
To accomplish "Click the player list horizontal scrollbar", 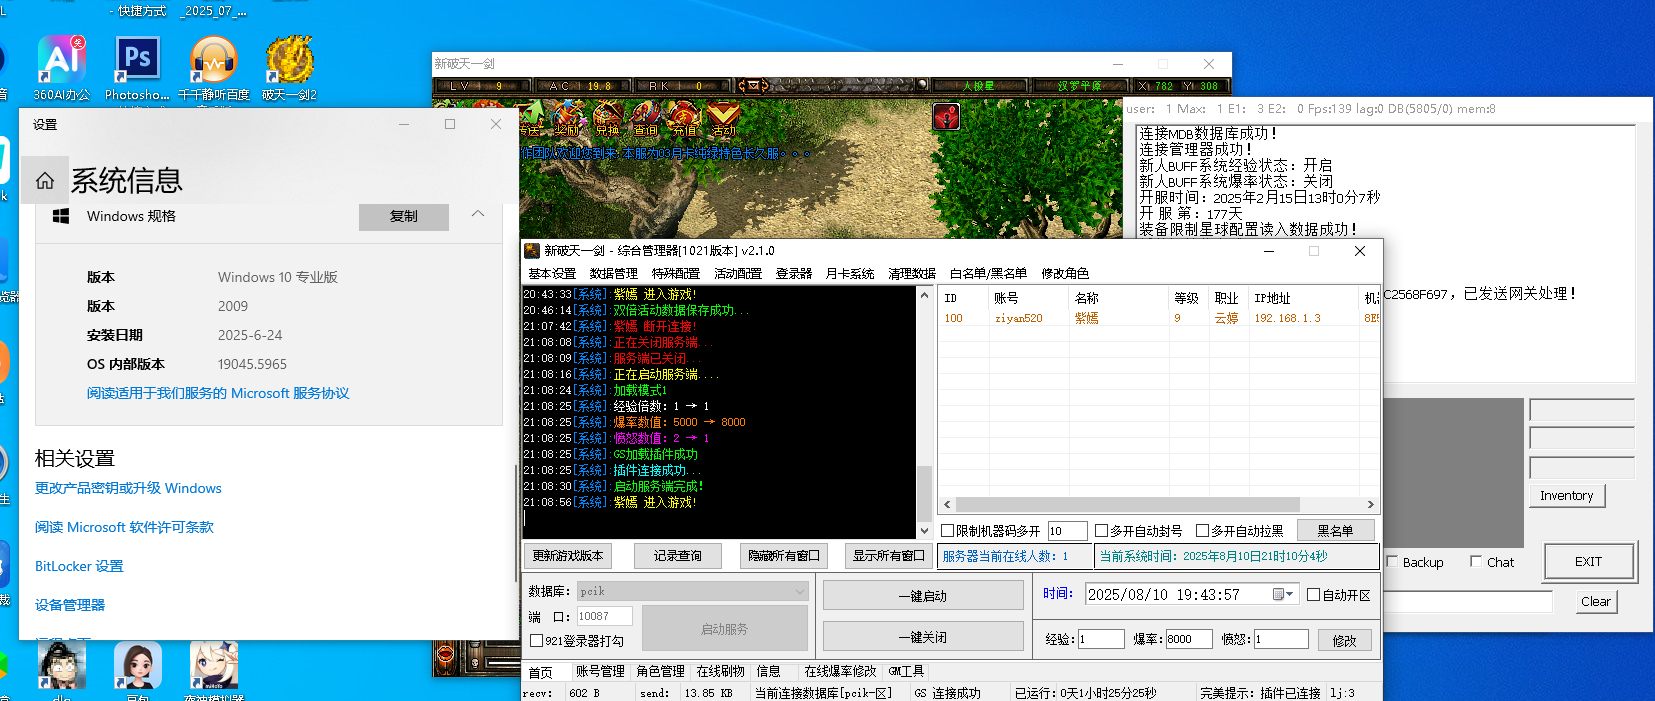I will pos(1126,505).
